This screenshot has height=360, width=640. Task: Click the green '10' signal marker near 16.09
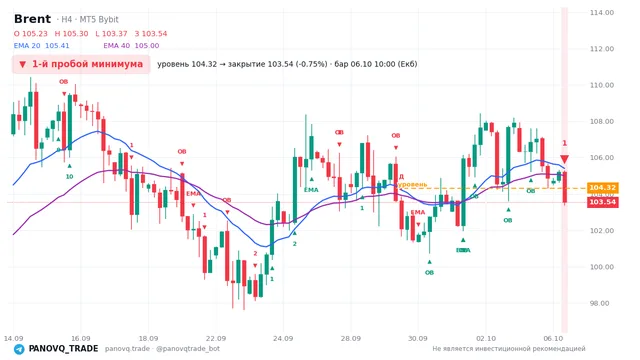[x=69, y=177]
